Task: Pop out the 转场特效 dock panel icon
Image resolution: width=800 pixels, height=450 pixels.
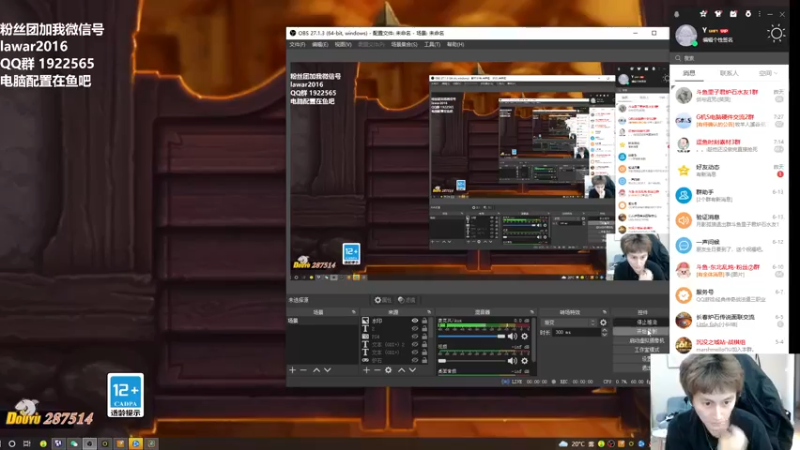Action: point(605,312)
